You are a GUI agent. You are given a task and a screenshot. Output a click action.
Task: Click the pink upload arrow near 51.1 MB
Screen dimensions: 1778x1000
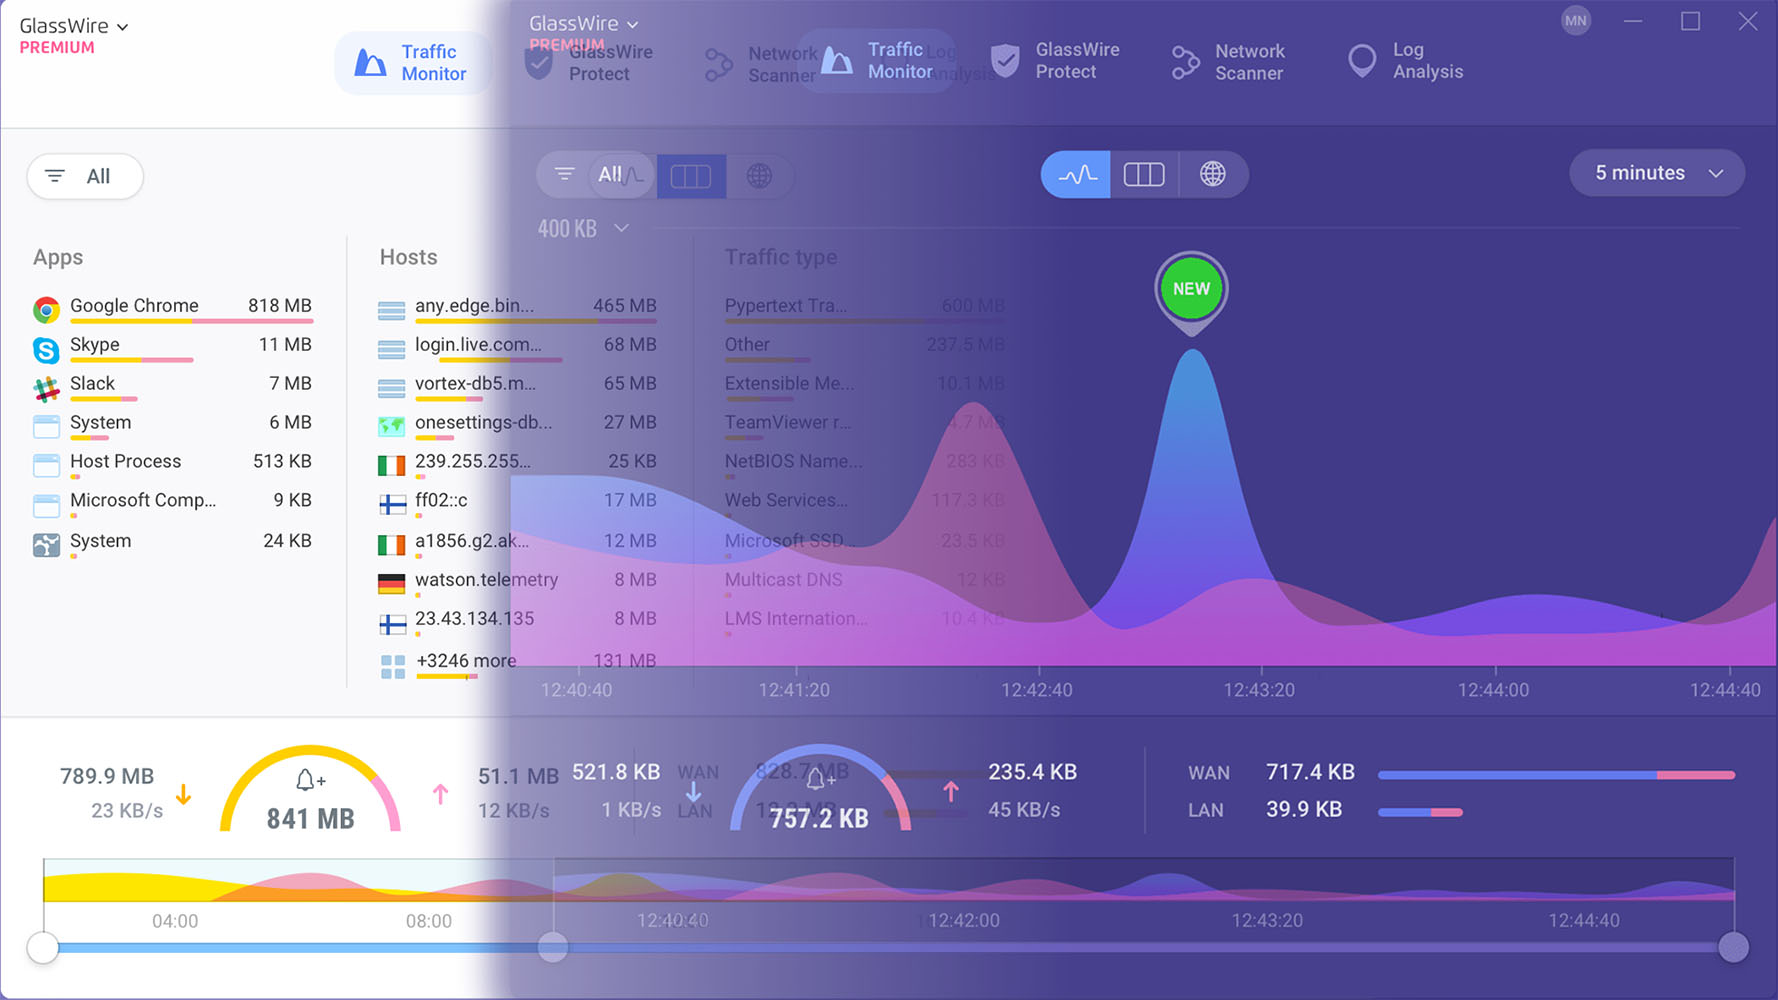(x=440, y=794)
